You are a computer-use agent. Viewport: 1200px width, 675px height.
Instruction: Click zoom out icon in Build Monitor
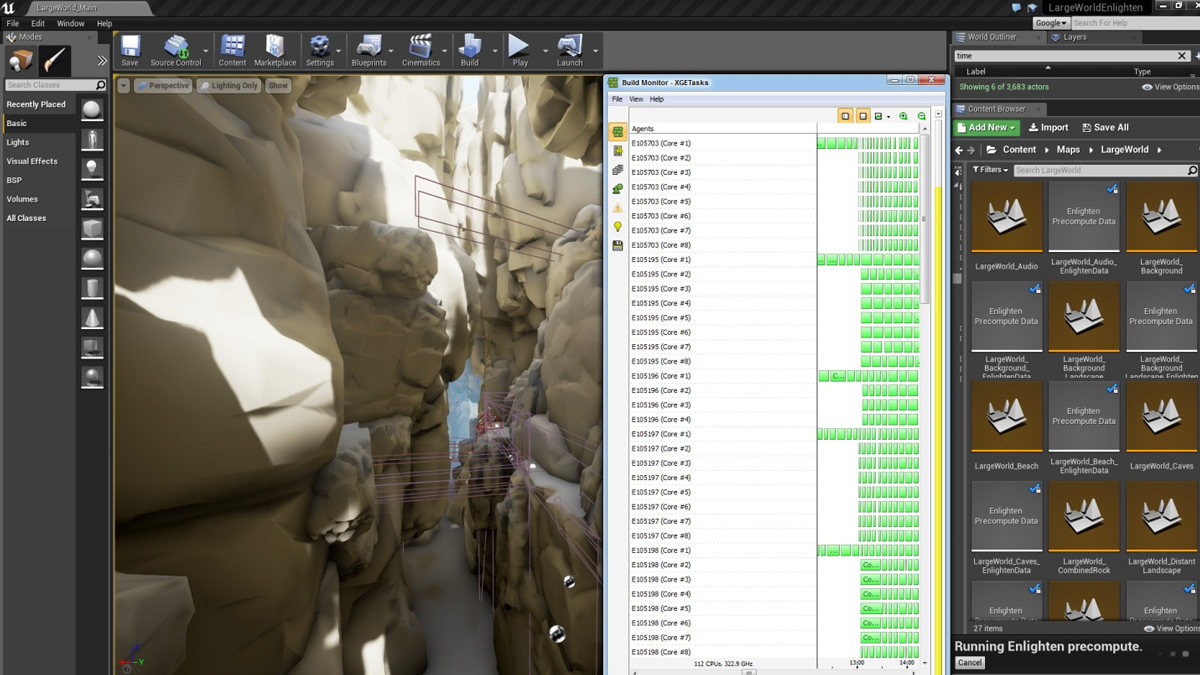click(922, 116)
